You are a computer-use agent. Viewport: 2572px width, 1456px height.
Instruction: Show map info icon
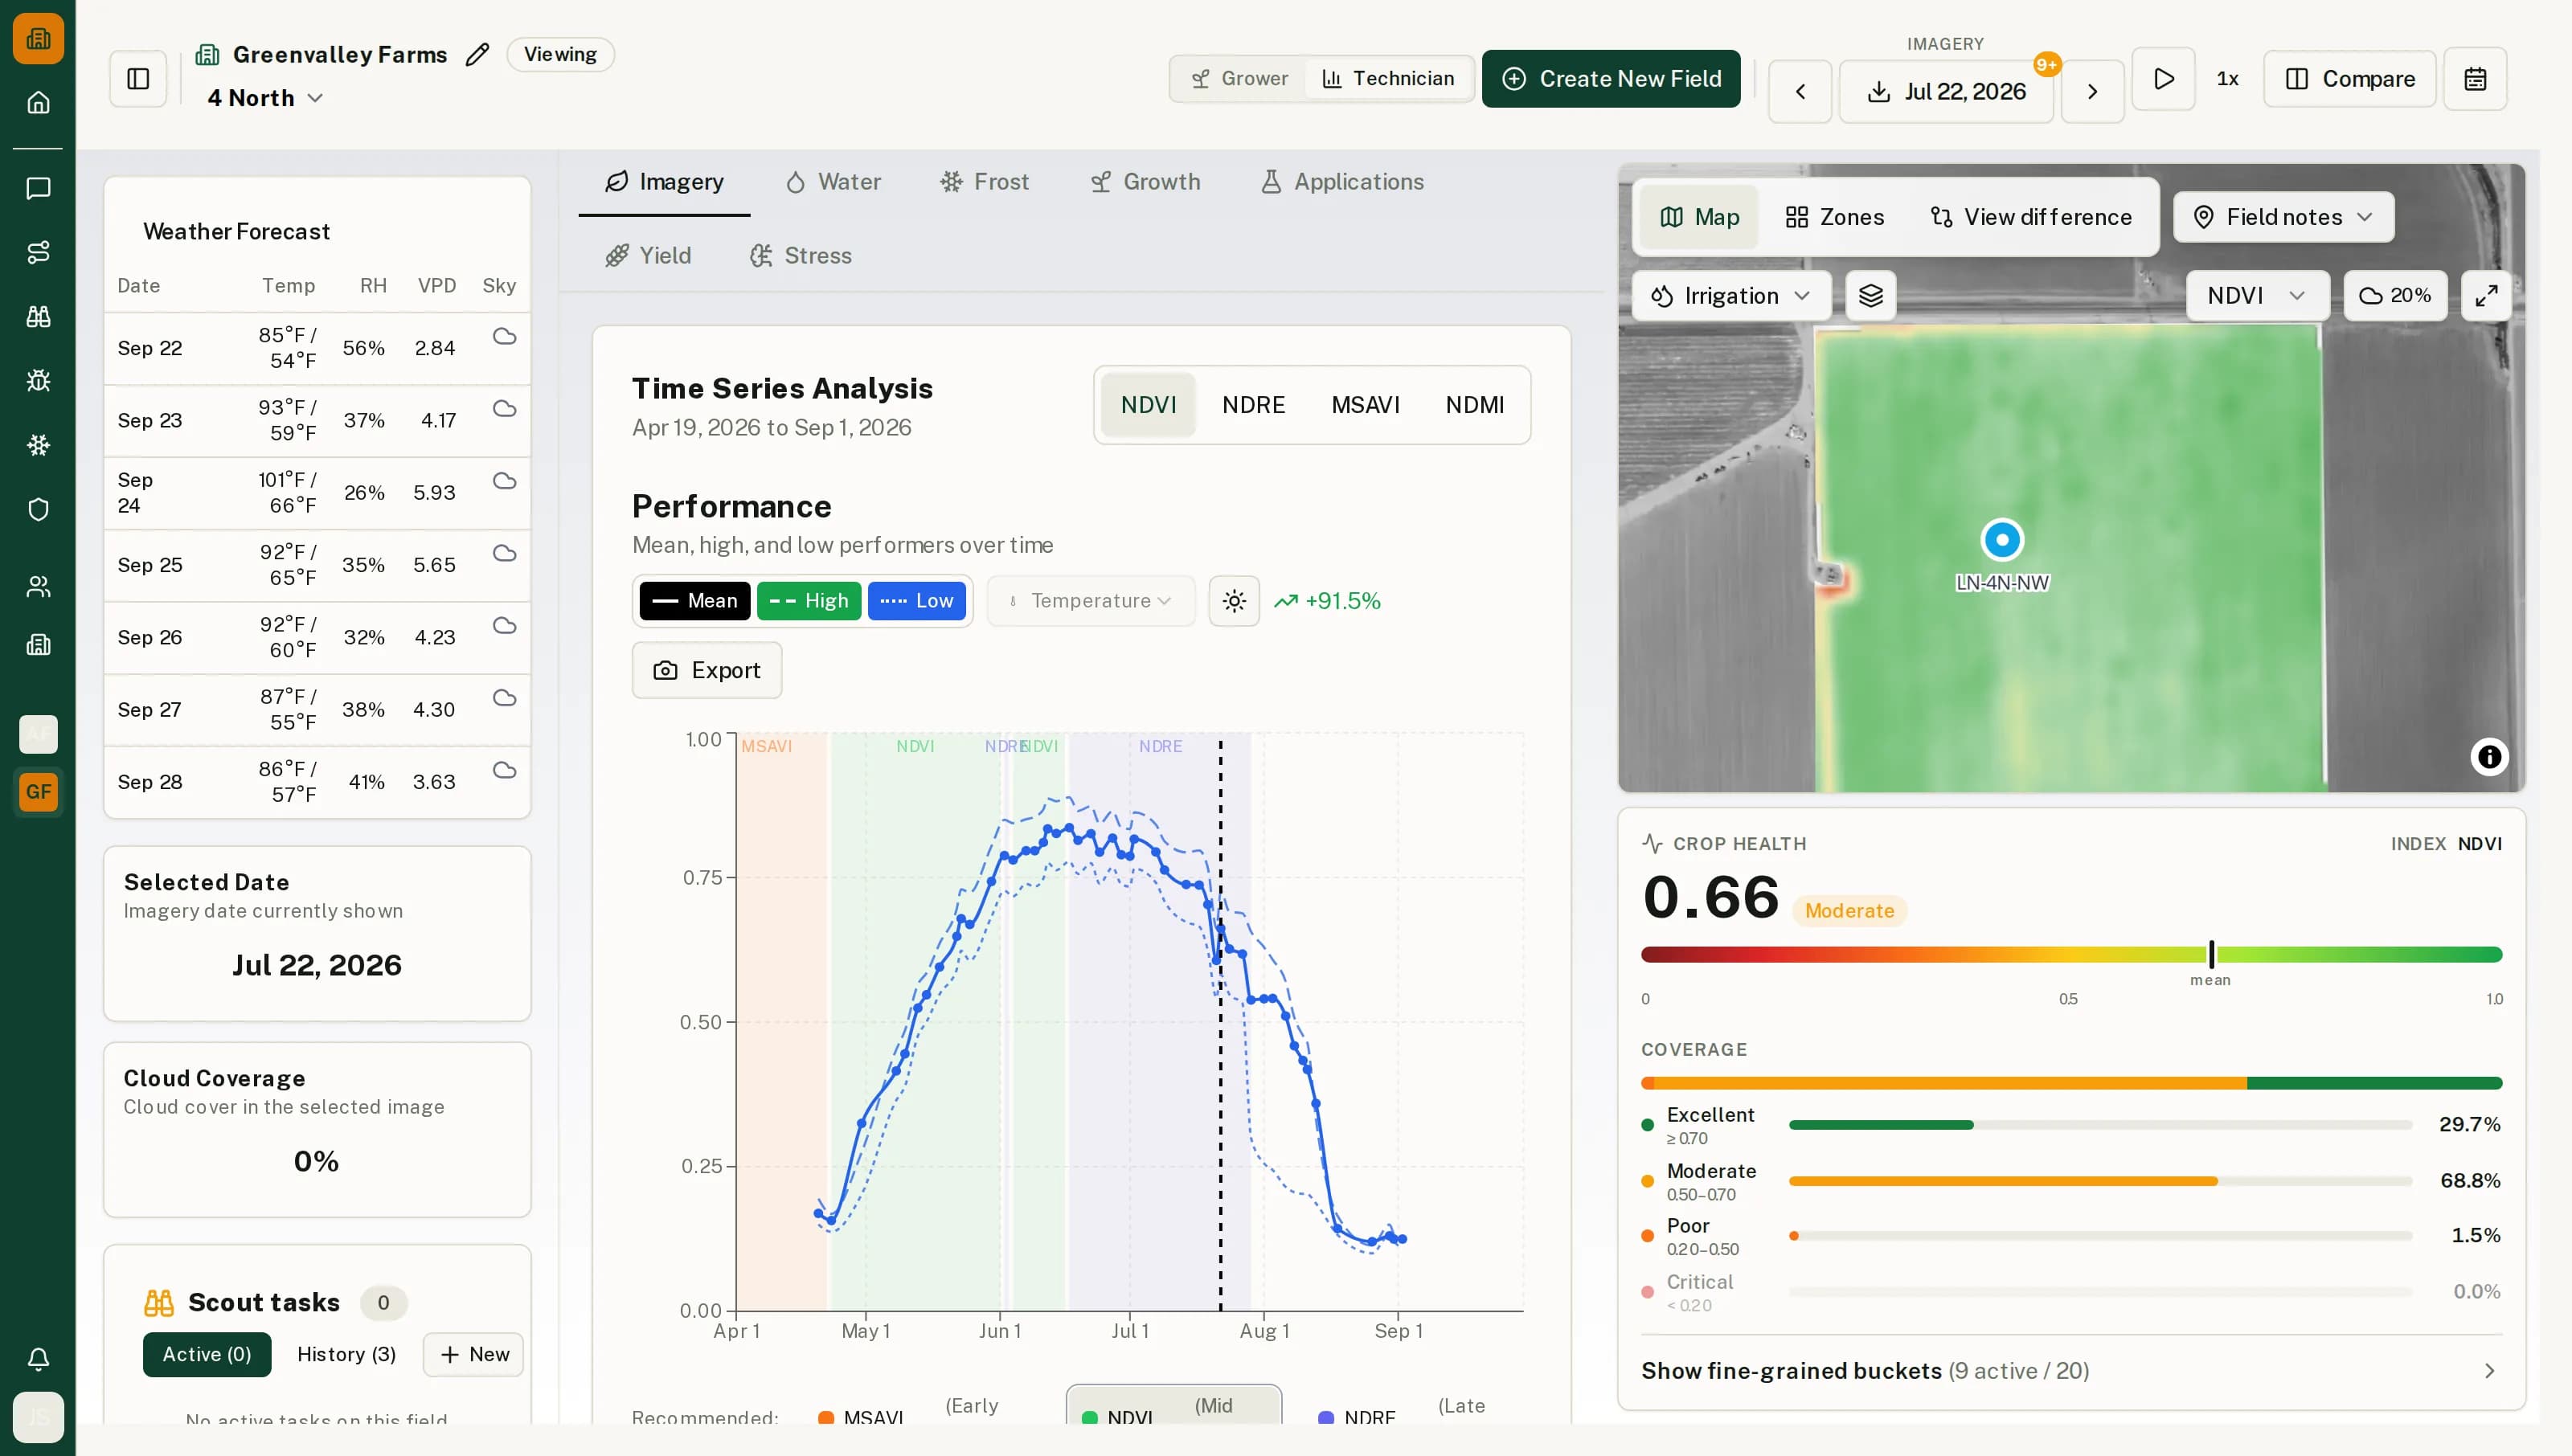point(2489,757)
